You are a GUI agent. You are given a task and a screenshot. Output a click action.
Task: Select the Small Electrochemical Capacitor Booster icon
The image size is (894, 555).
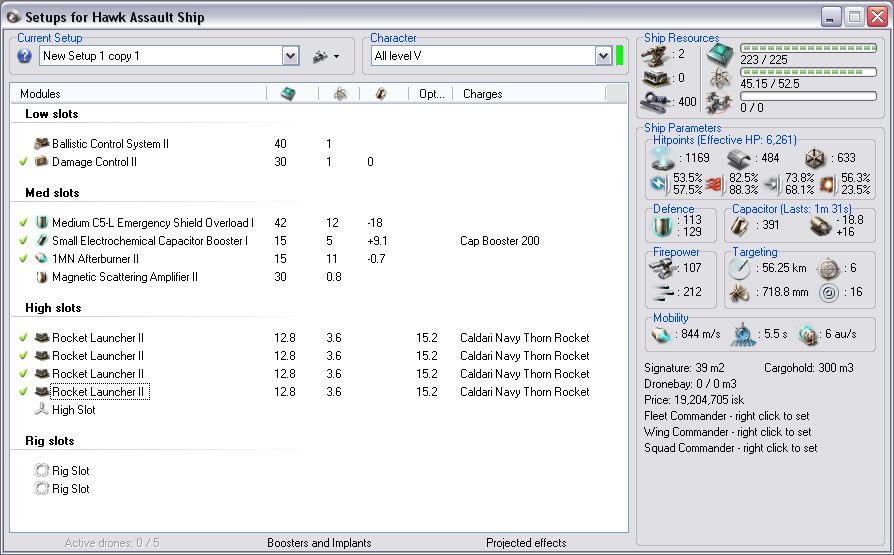coord(42,241)
